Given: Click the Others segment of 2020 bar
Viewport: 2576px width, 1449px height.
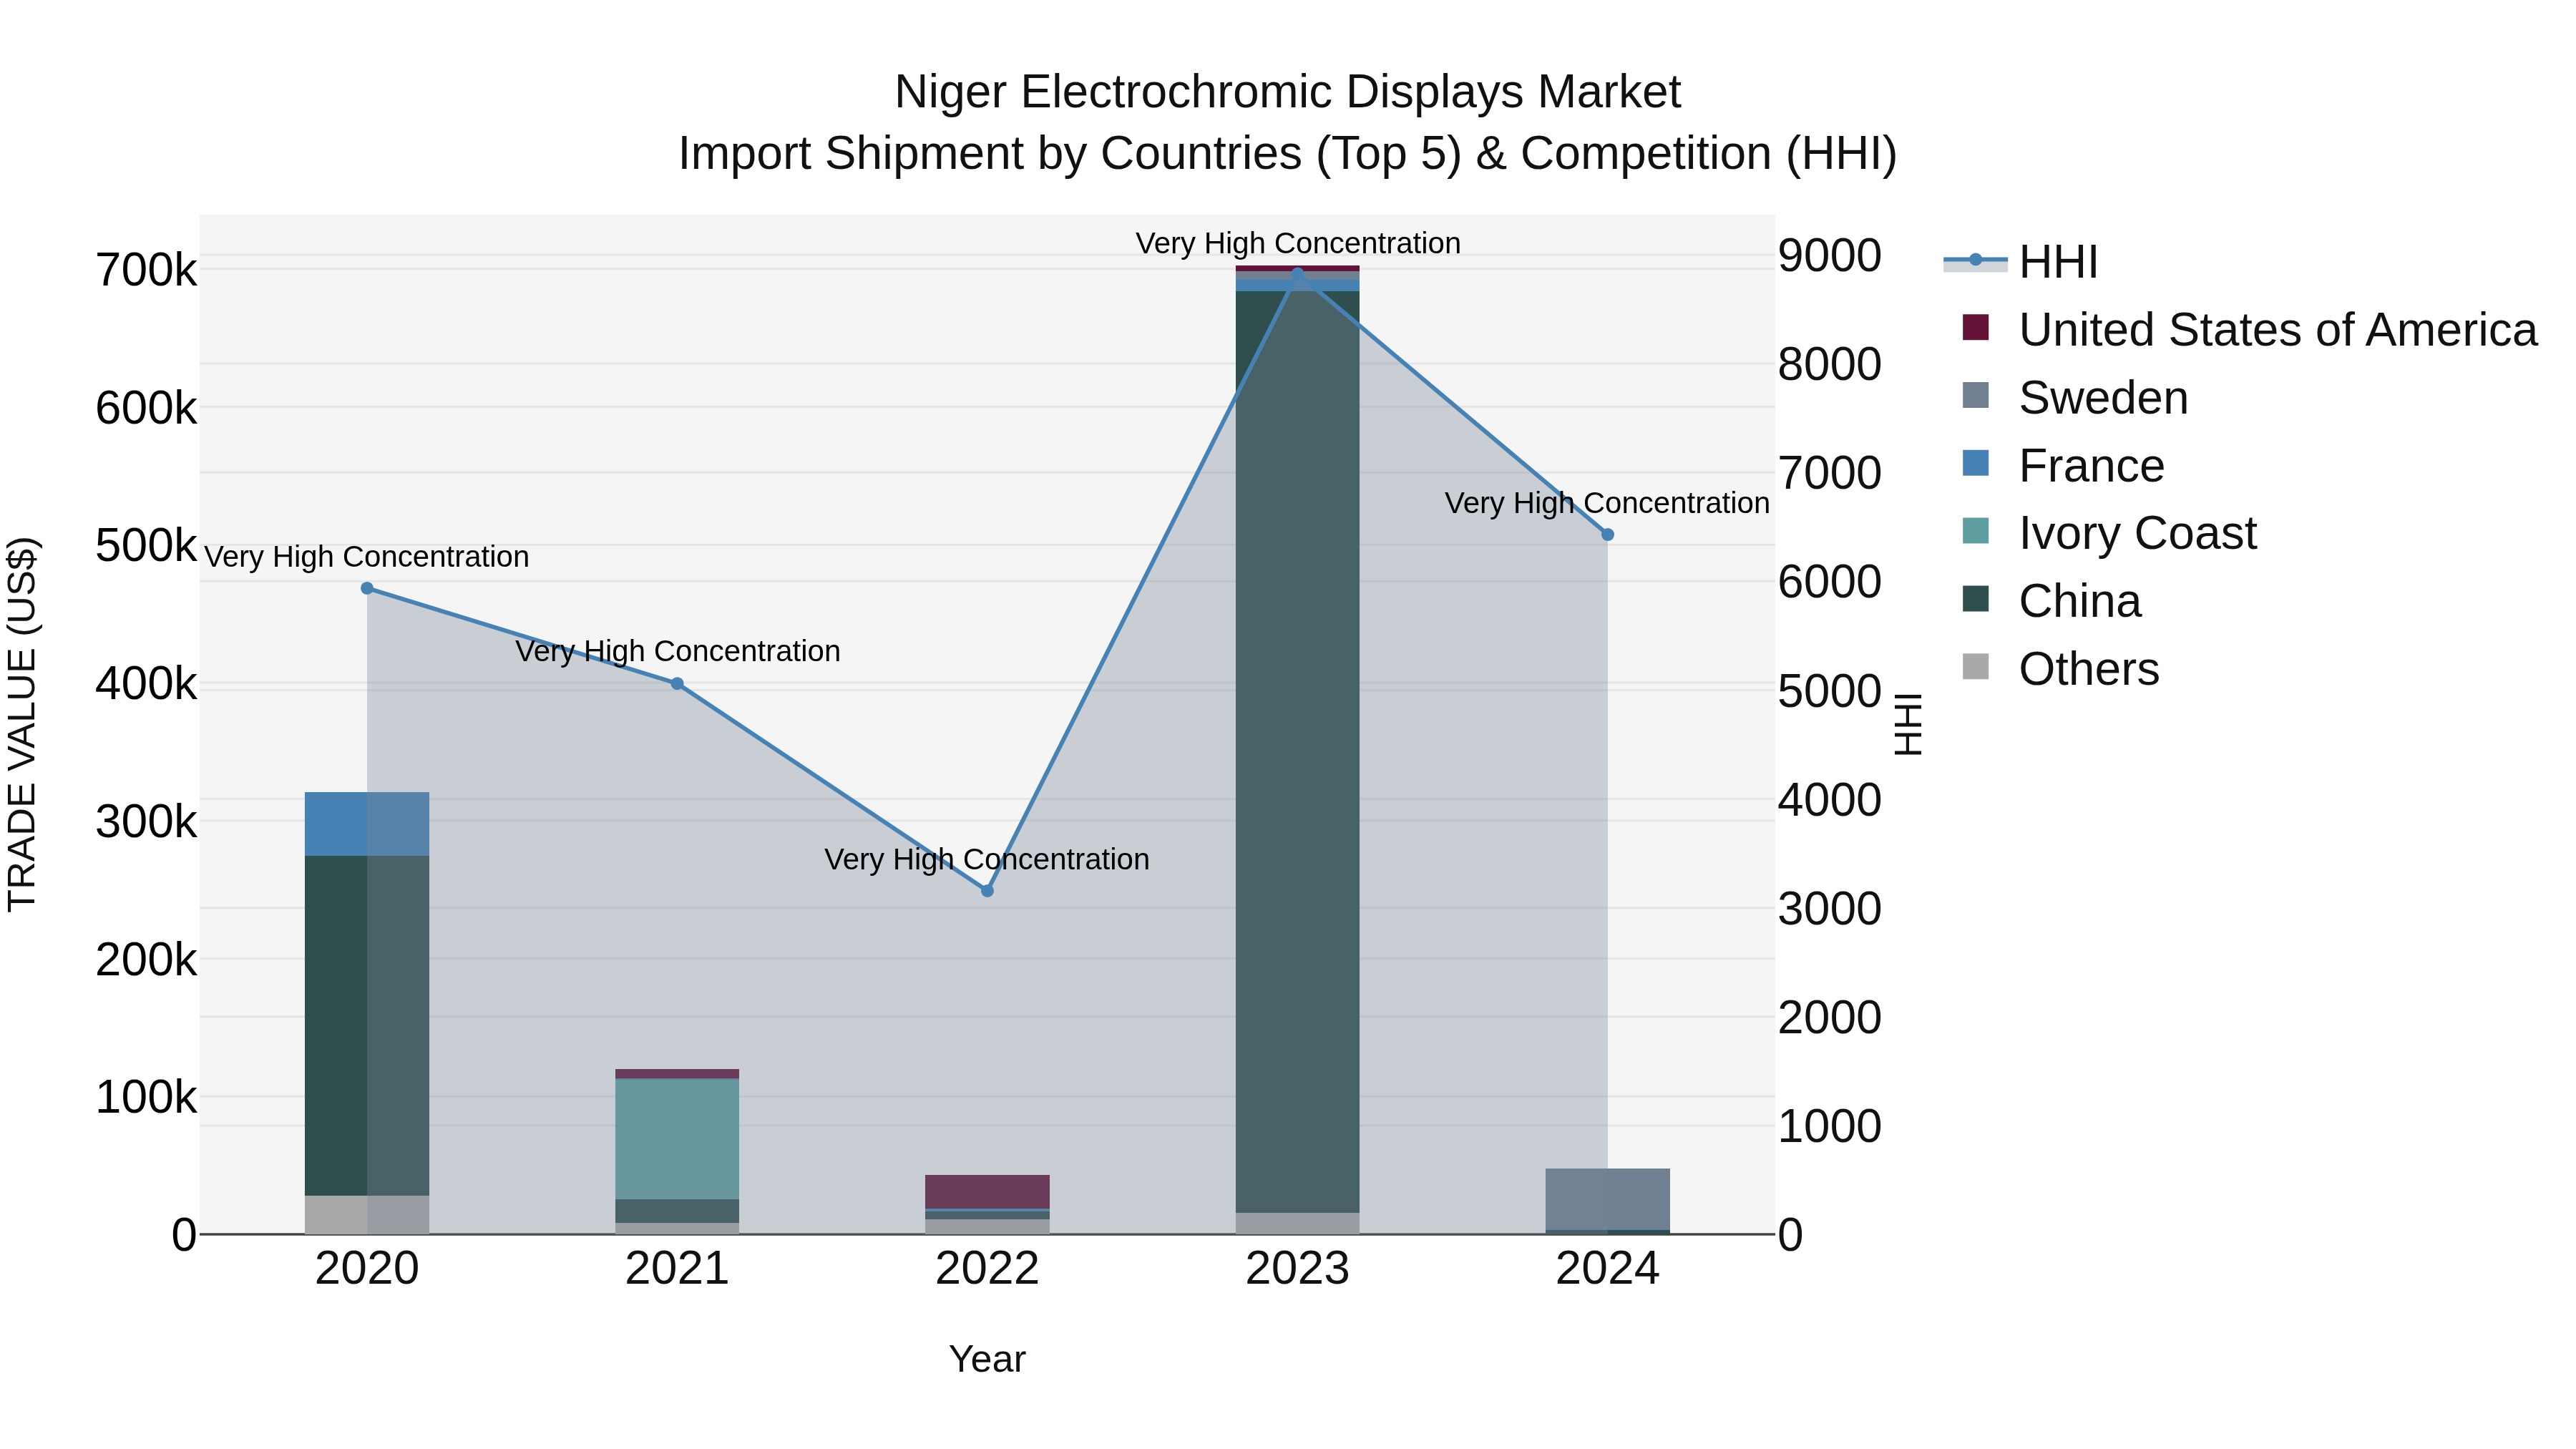Looking at the screenshot, I should click(367, 1214).
